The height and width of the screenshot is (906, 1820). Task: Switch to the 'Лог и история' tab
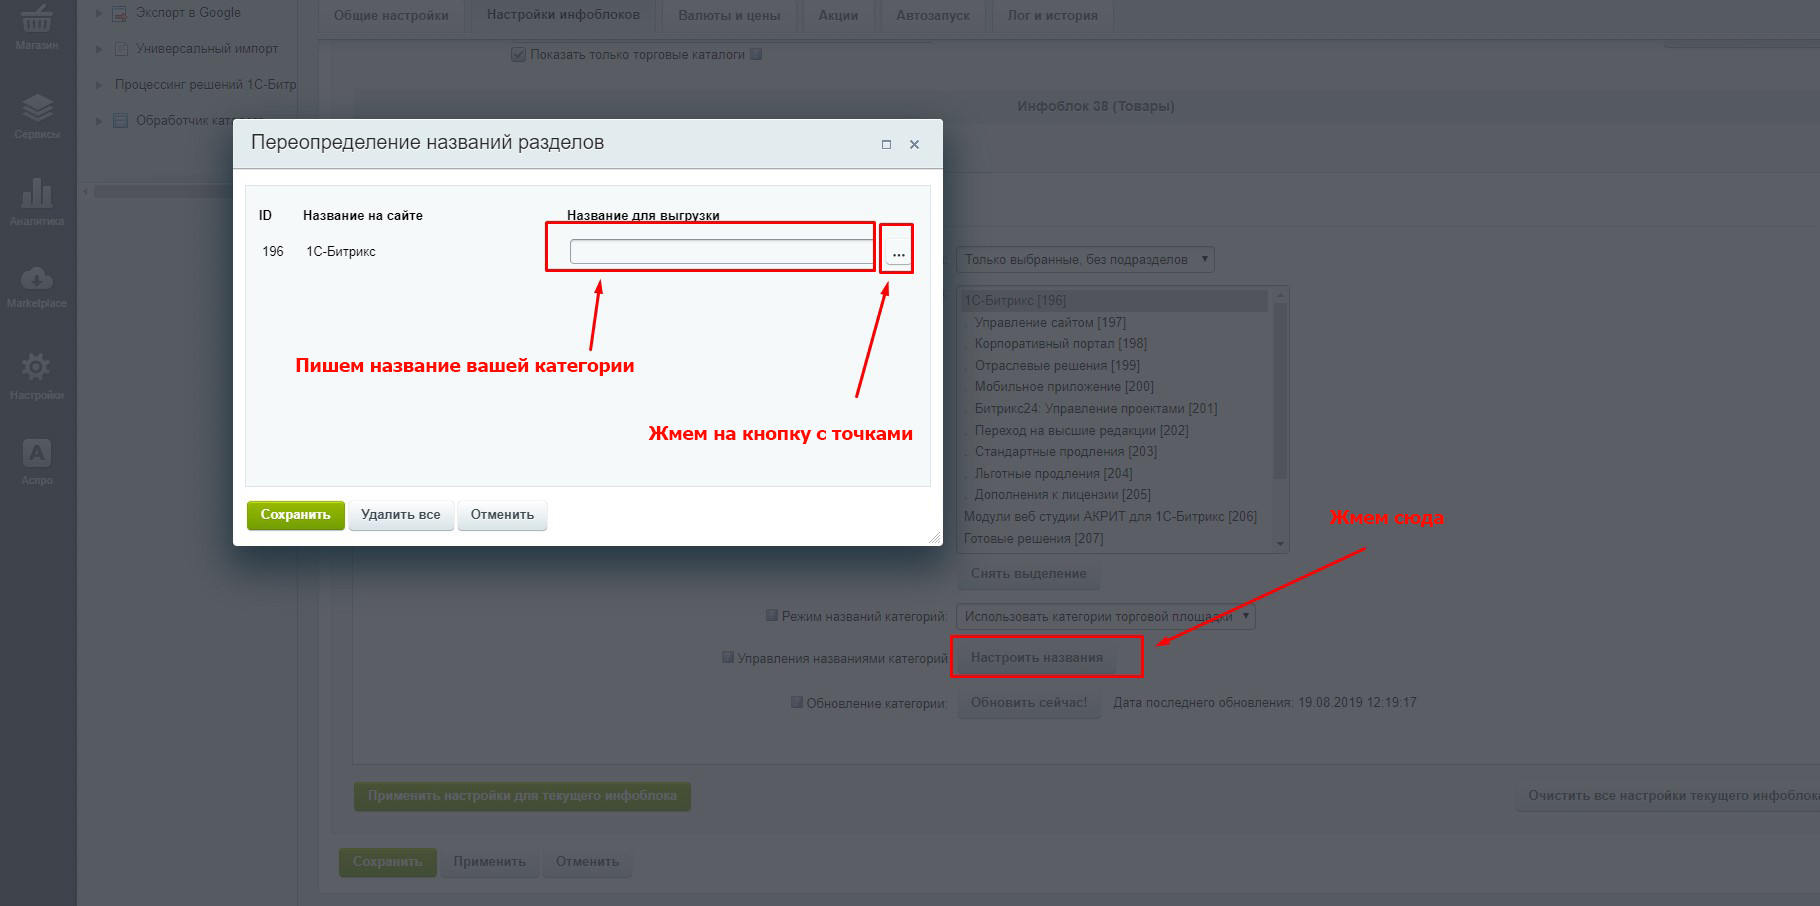pos(1052,15)
